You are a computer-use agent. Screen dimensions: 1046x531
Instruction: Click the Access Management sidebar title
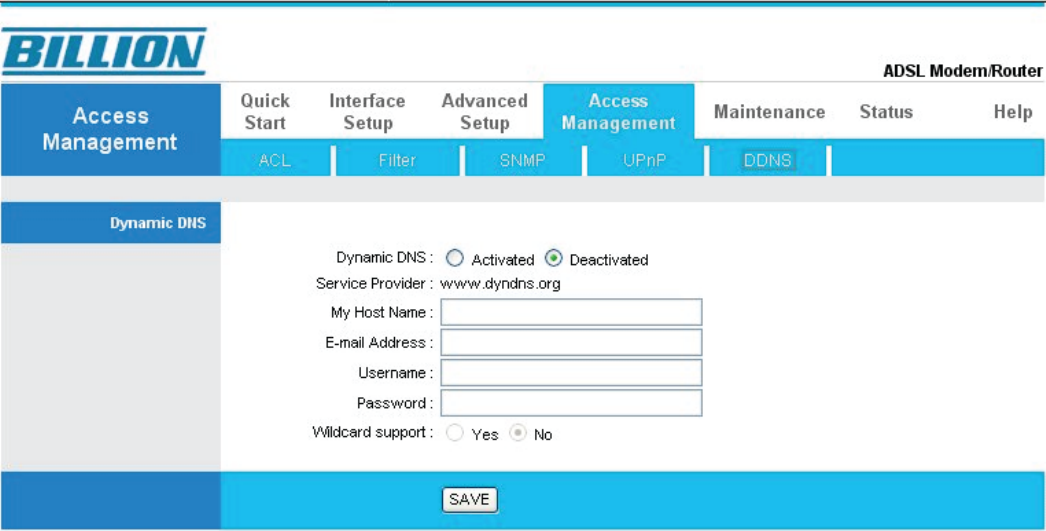click(x=110, y=129)
